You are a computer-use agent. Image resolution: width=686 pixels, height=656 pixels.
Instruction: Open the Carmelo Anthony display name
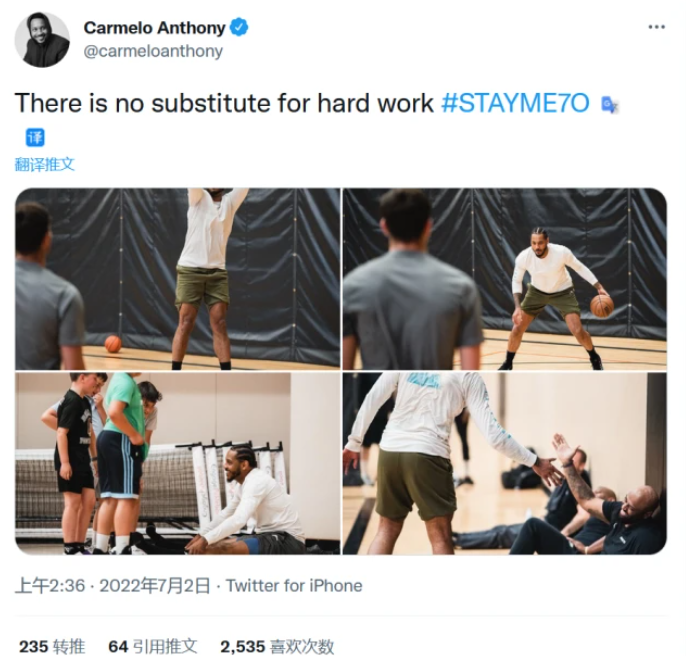click(154, 28)
